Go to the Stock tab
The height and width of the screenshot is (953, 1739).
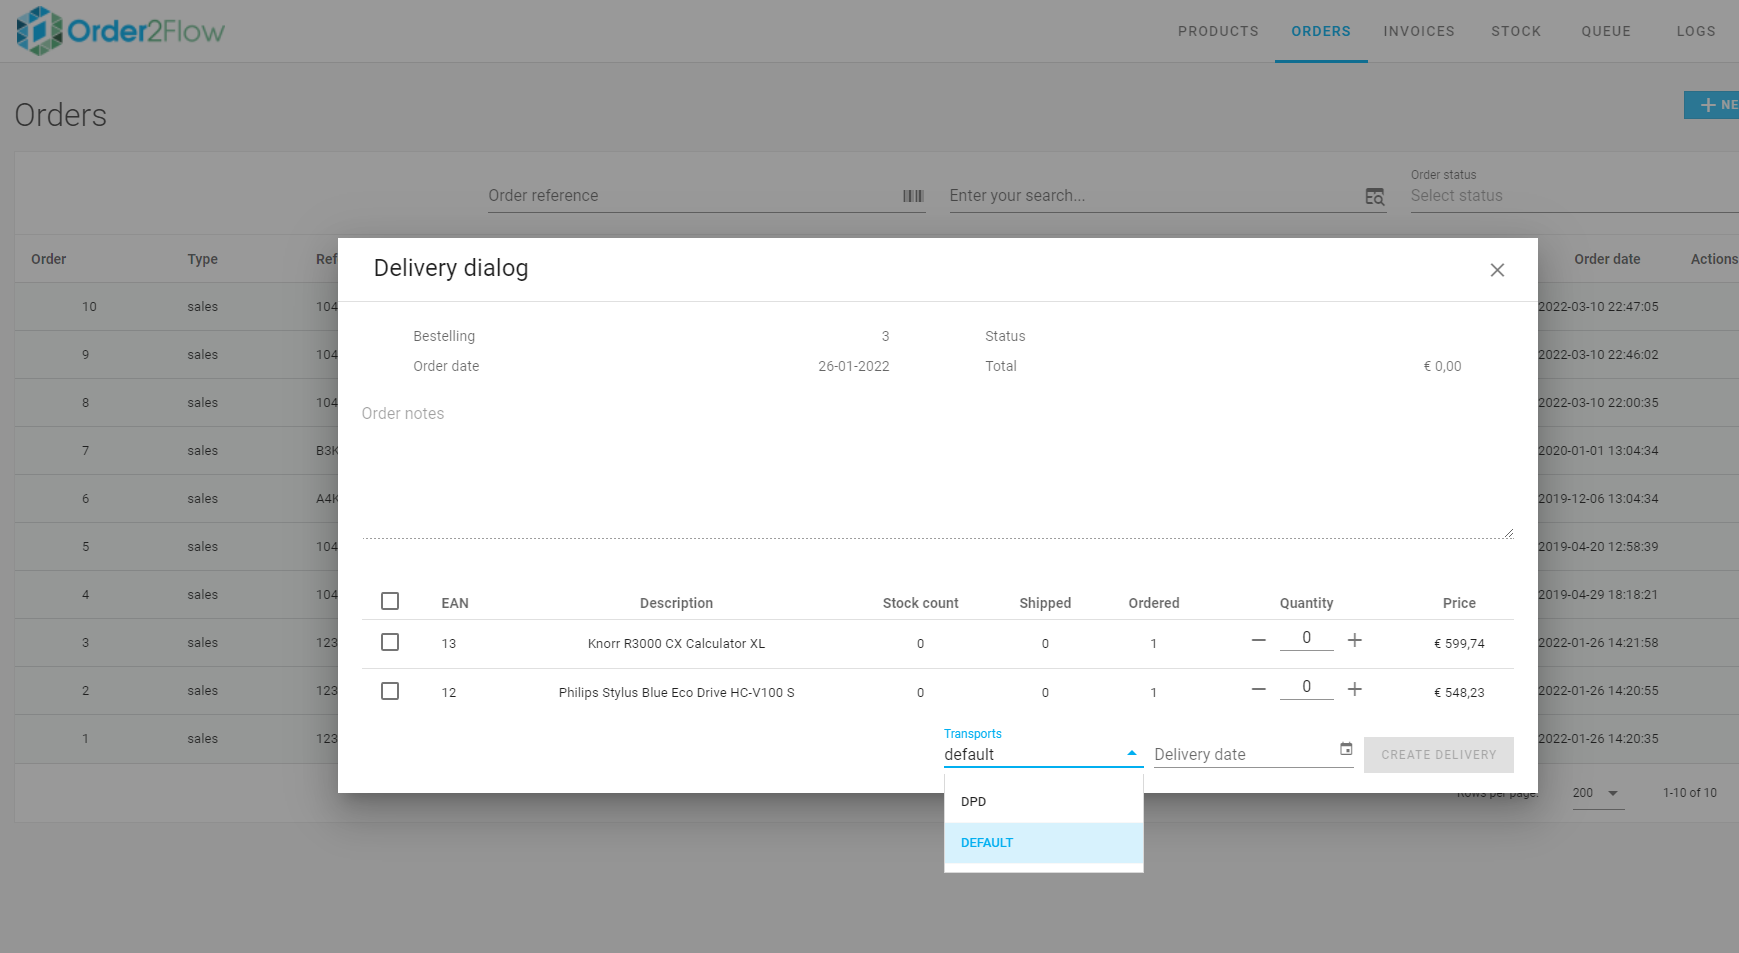[x=1516, y=31]
